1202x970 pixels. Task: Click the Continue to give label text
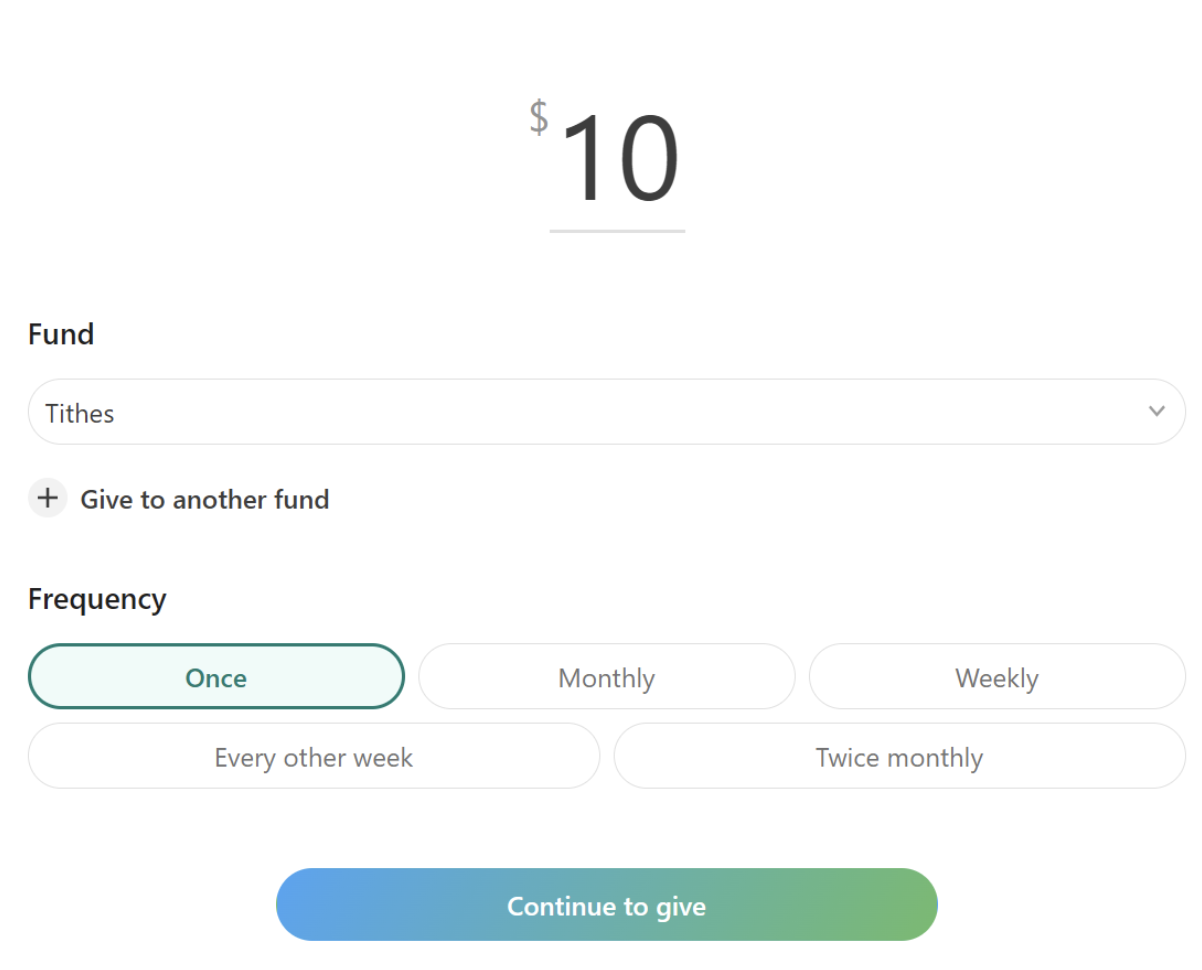point(607,906)
